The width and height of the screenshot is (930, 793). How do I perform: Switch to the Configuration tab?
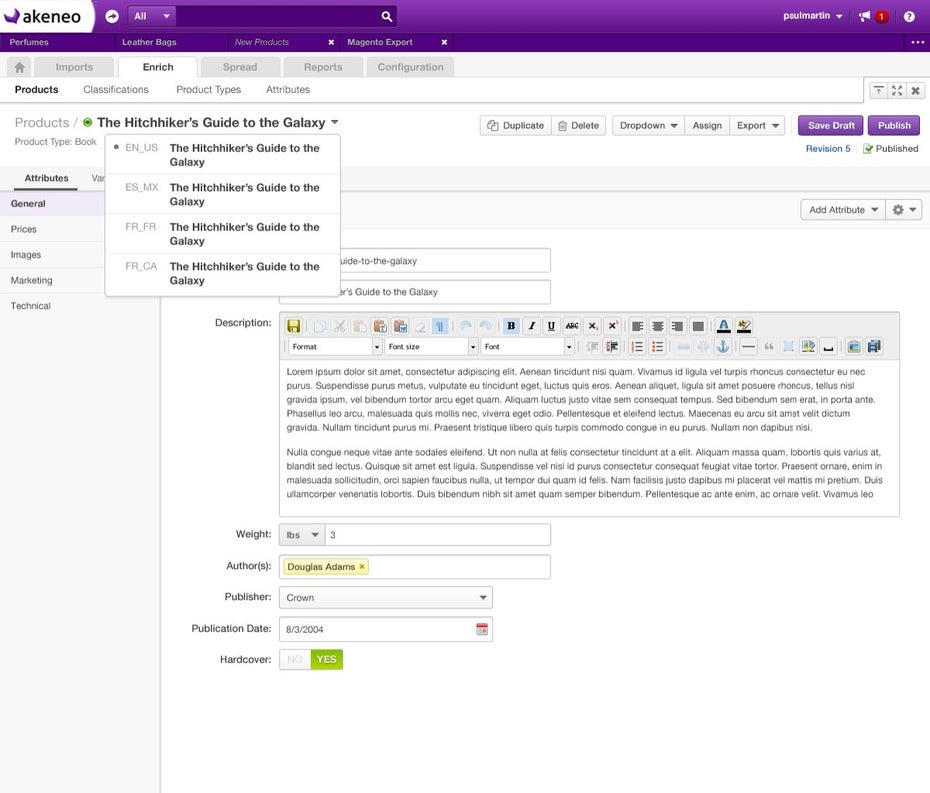pos(410,67)
